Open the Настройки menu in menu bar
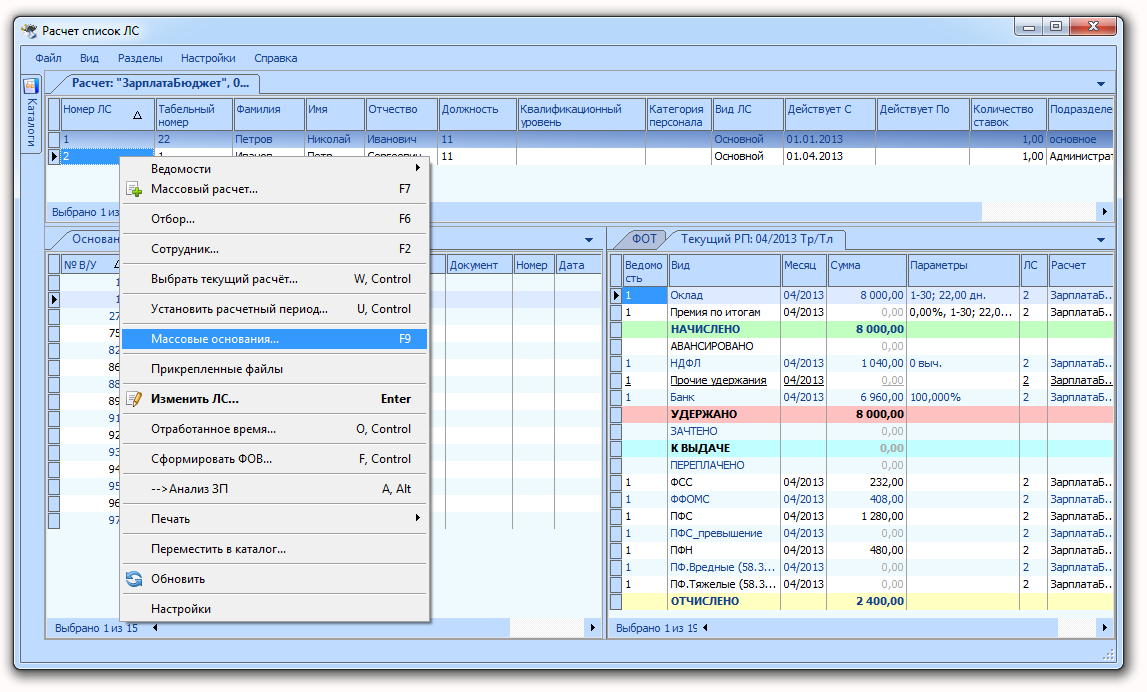 click(x=208, y=59)
